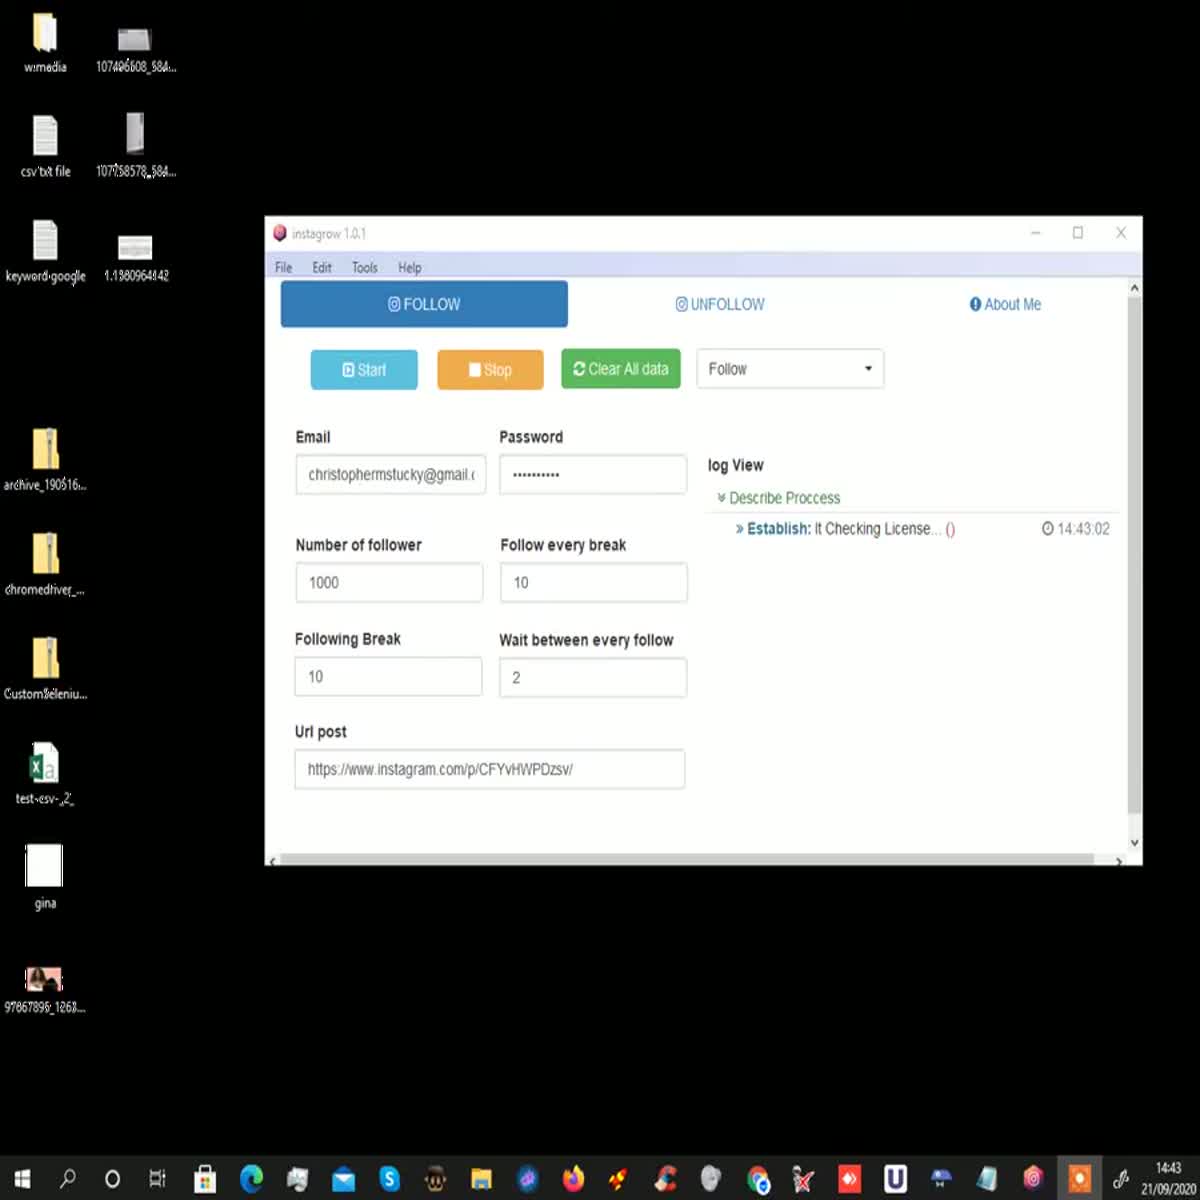Select the 97867895_1263 image on desktop
This screenshot has height=1200, width=1200.
(x=45, y=990)
